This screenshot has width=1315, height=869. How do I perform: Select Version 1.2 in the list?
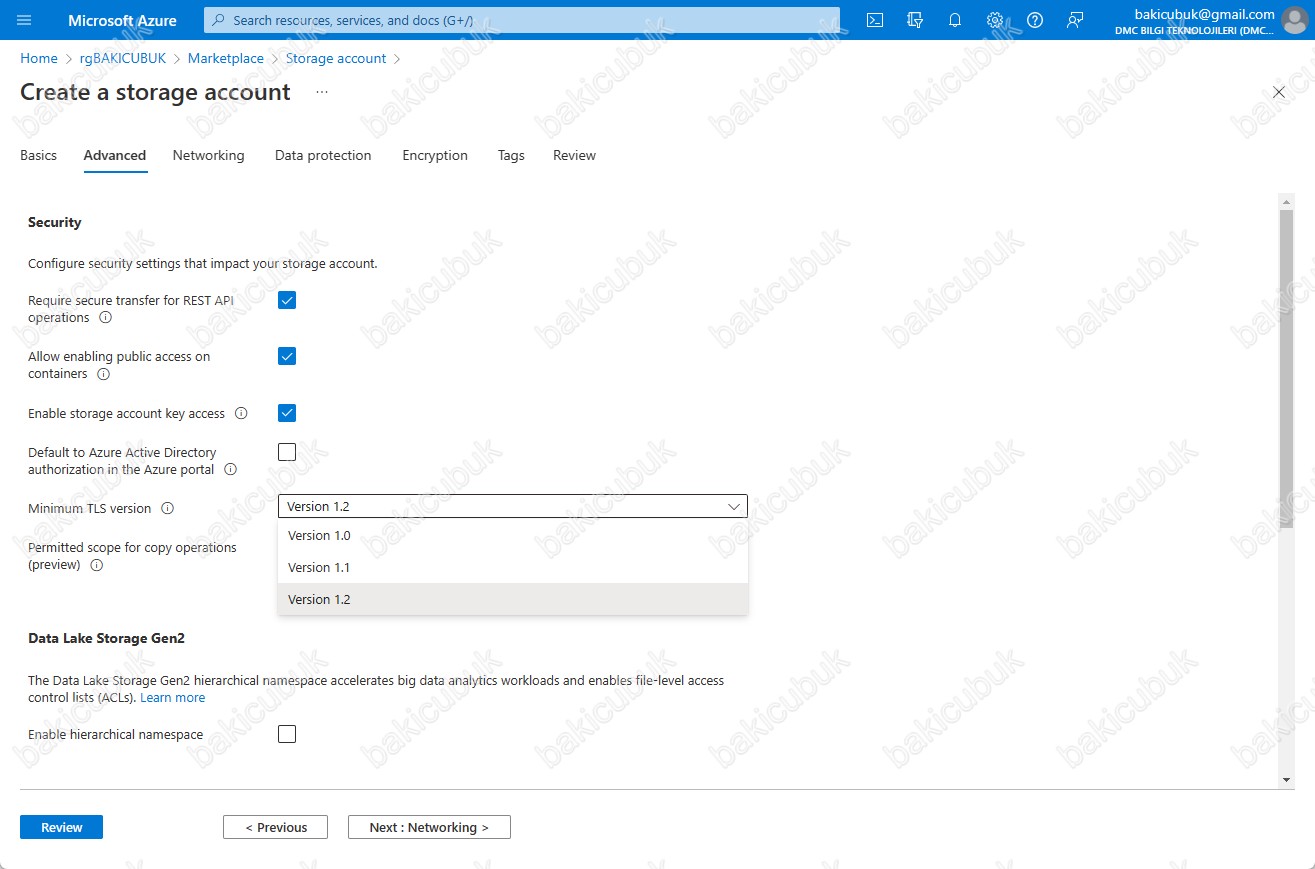click(x=513, y=600)
